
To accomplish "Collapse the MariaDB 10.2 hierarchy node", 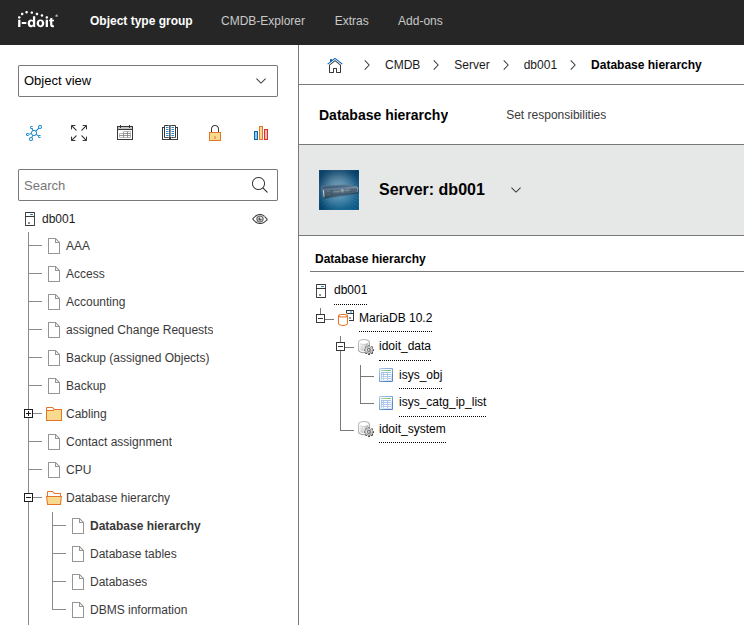I will pos(321,318).
